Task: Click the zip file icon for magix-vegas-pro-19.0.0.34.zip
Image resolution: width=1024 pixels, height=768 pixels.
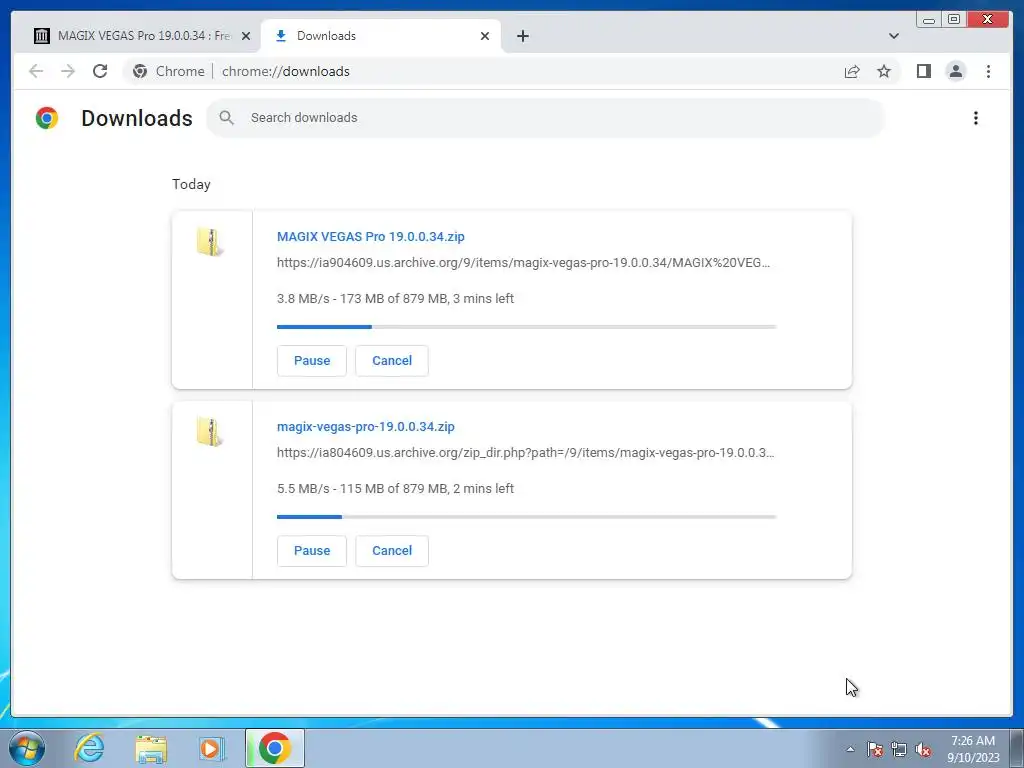Action: [210, 432]
